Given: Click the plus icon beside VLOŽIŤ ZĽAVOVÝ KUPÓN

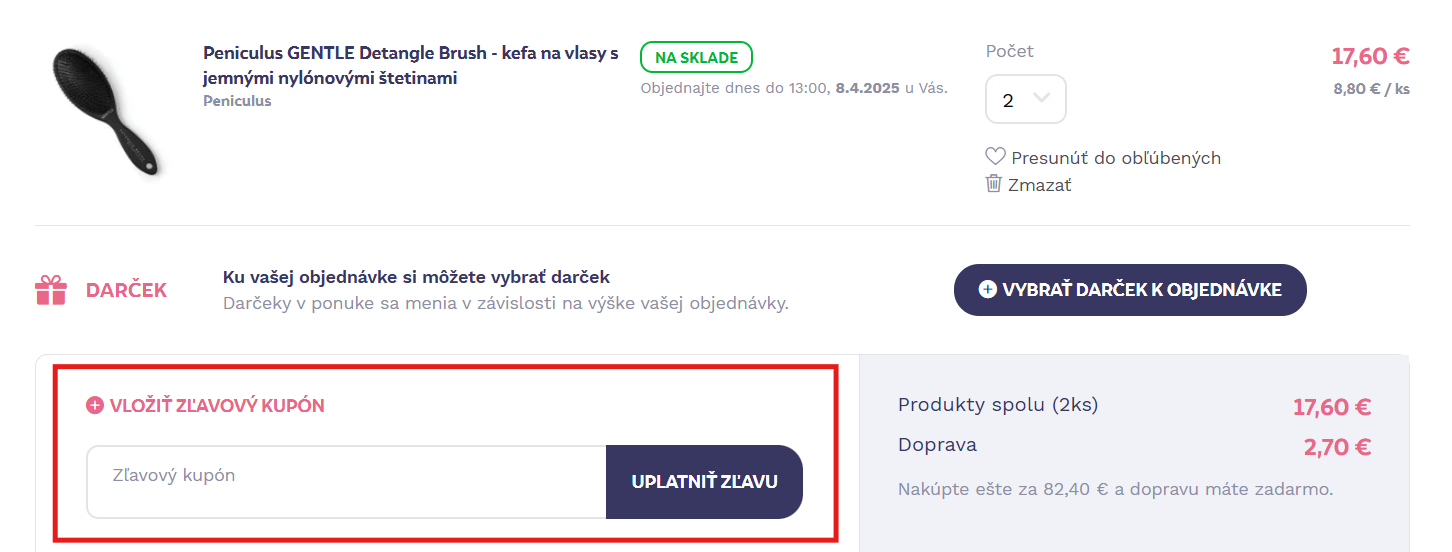Looking at the screenshot, I should coord(95,405).
